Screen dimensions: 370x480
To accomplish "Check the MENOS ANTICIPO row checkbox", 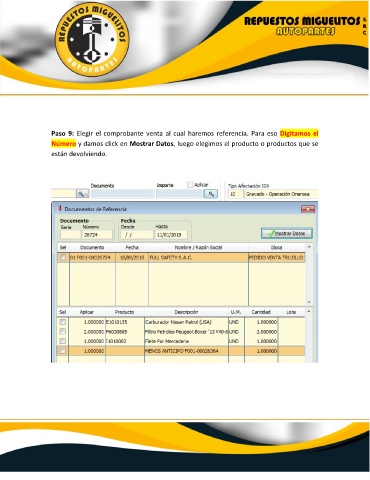I will pyautogui.click(x=63, y=351).
